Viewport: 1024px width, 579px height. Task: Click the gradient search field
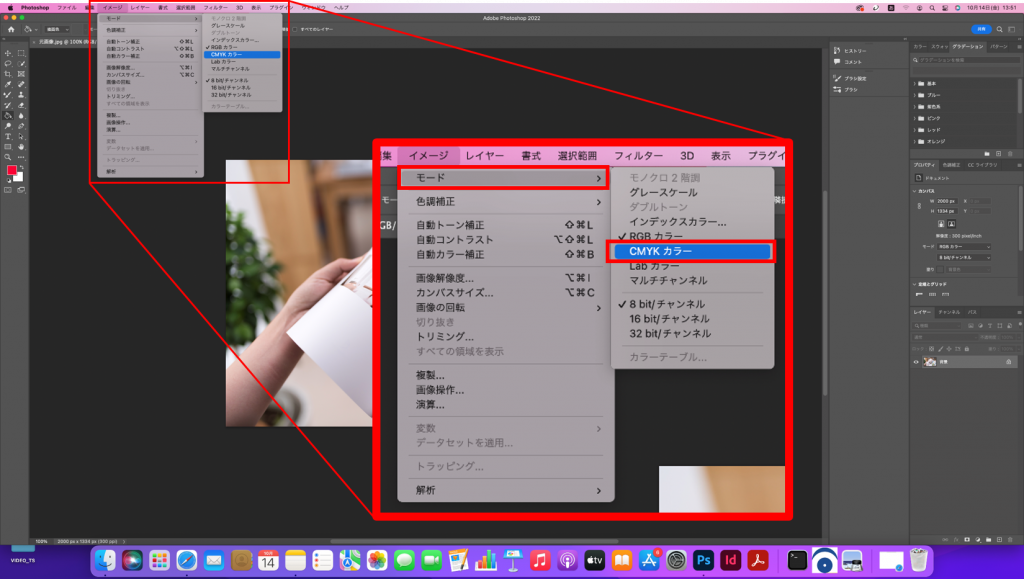point(967,60)
